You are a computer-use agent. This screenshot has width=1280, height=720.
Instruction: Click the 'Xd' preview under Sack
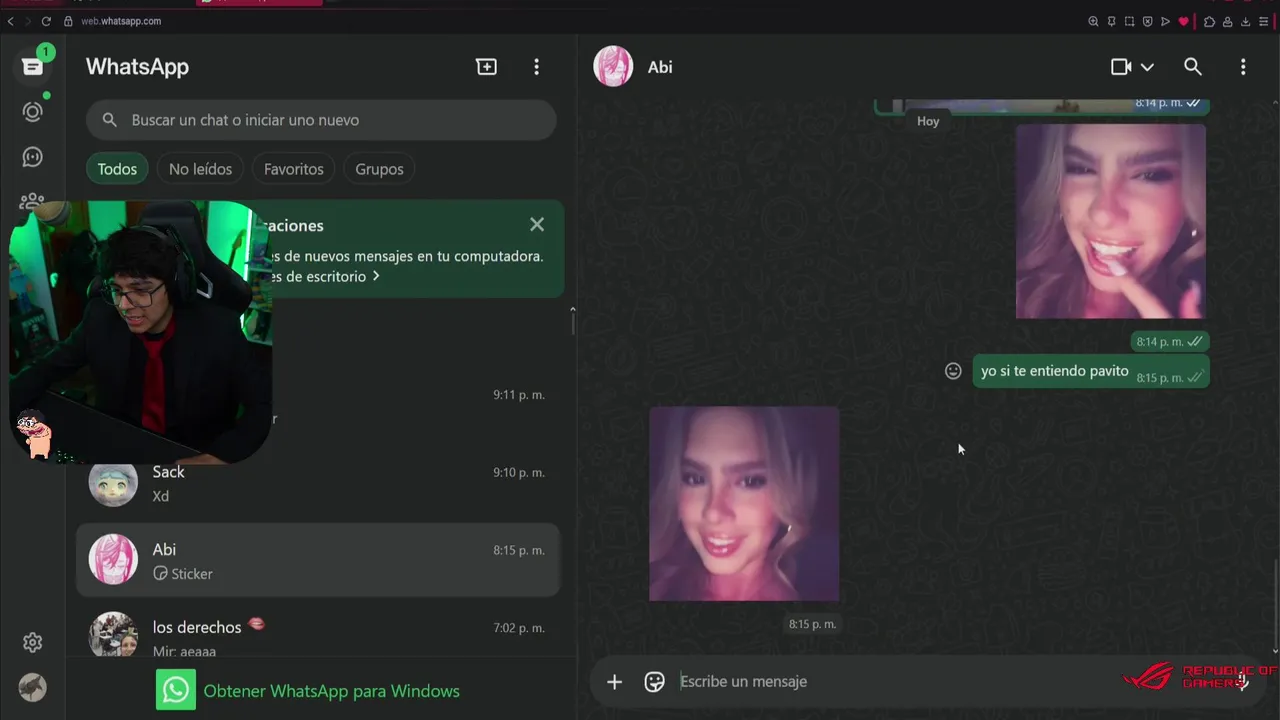(161, 496)
